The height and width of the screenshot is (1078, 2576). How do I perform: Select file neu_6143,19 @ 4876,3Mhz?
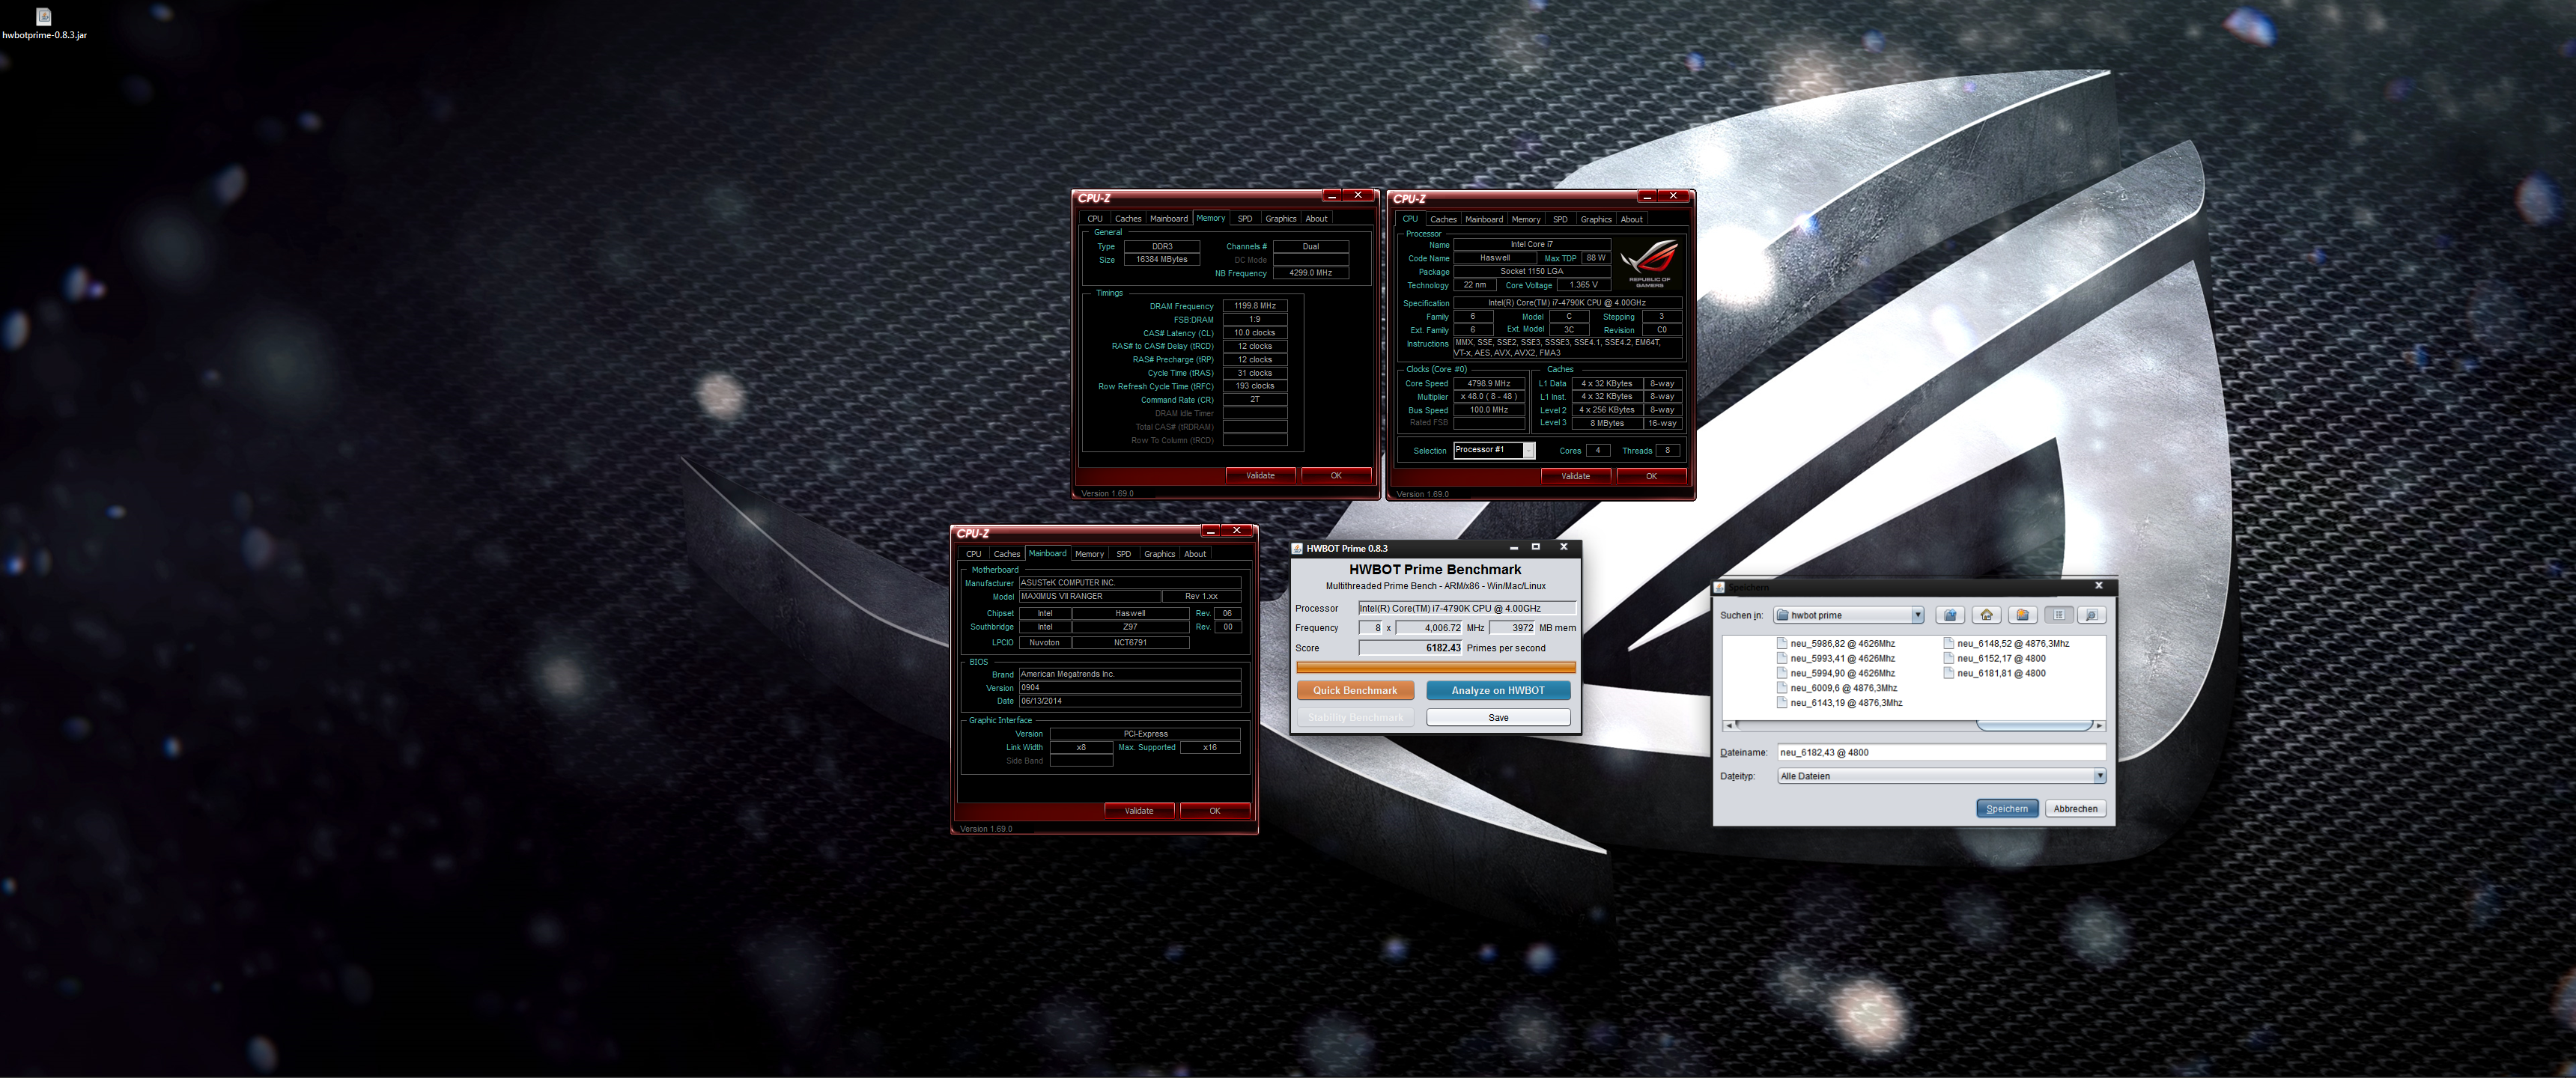tap(1839, 703)
